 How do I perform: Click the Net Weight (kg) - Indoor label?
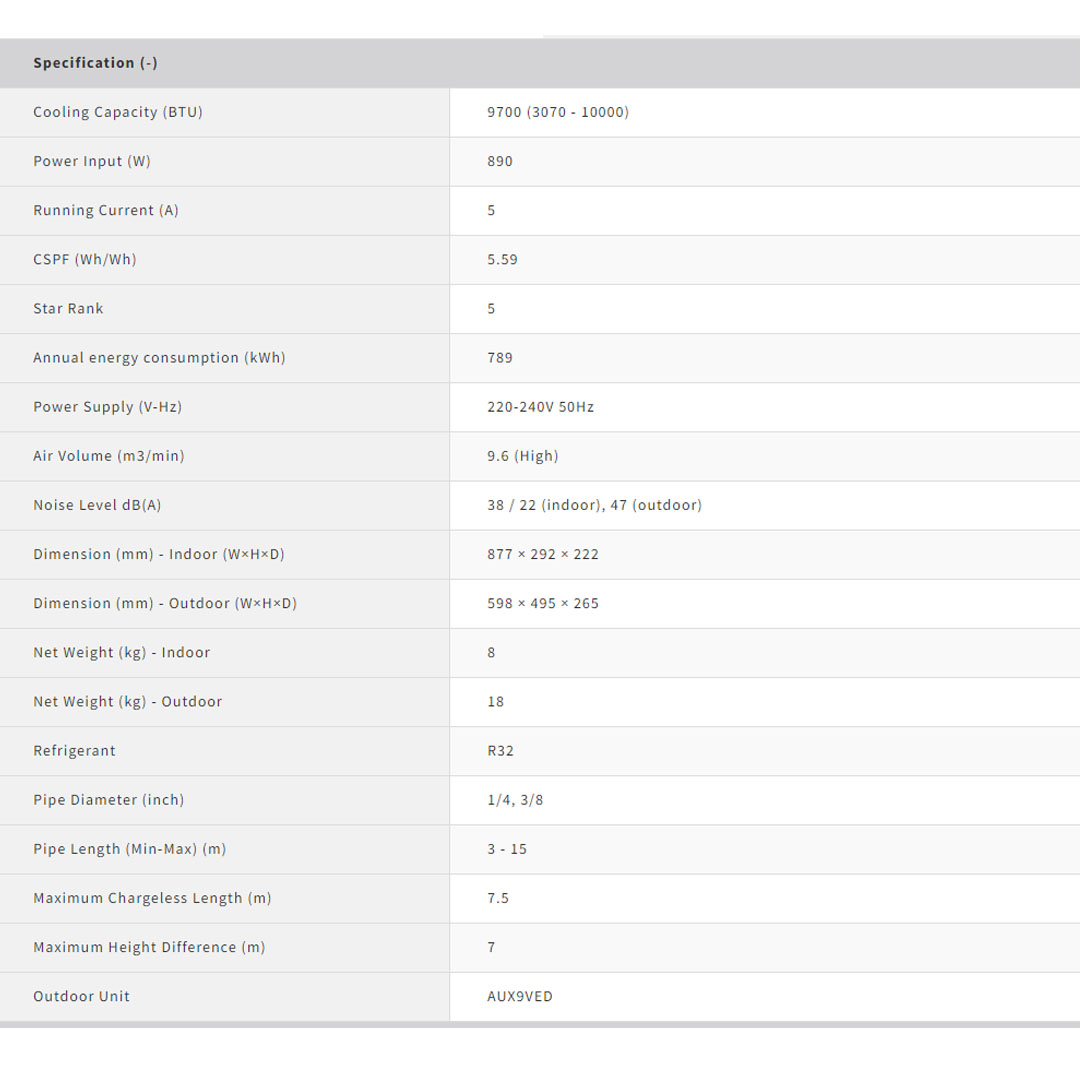click(x=122, y=652)
